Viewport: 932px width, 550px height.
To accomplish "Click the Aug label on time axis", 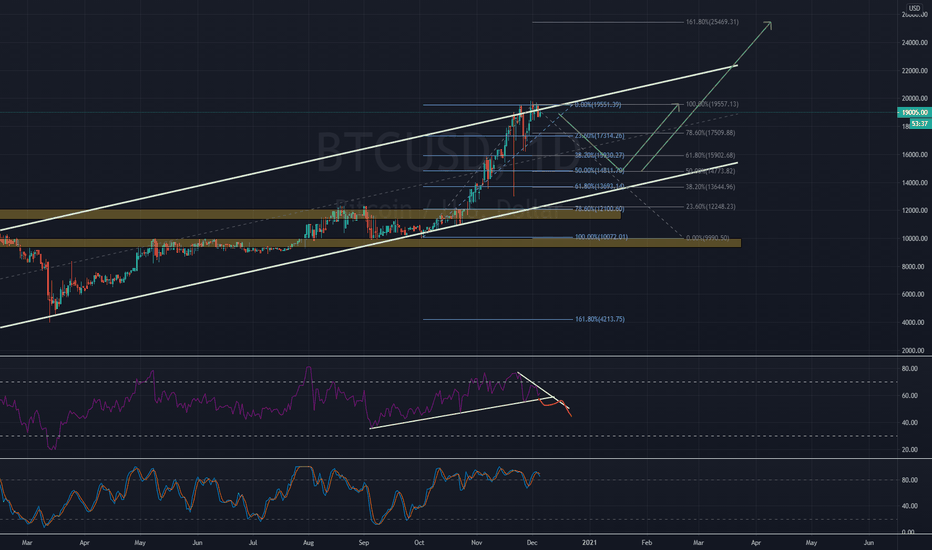I will click(x=308, y=542).
